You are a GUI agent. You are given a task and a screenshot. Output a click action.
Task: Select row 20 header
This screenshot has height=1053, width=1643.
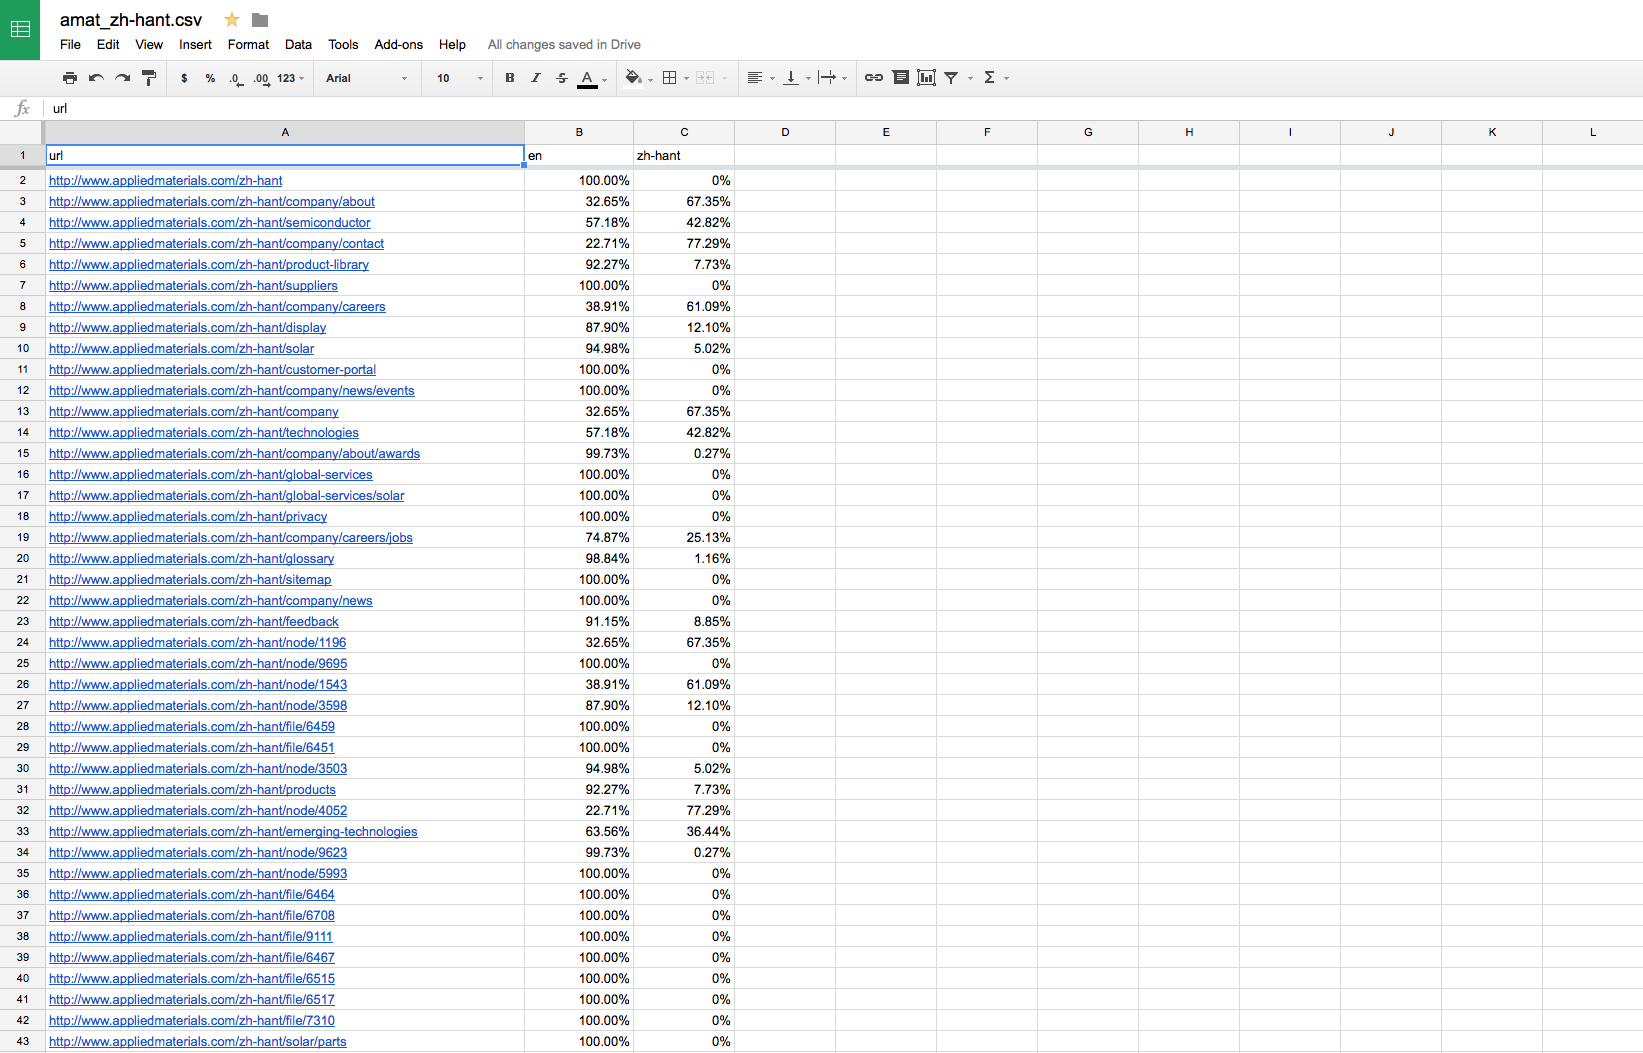(x=22, y=558)
